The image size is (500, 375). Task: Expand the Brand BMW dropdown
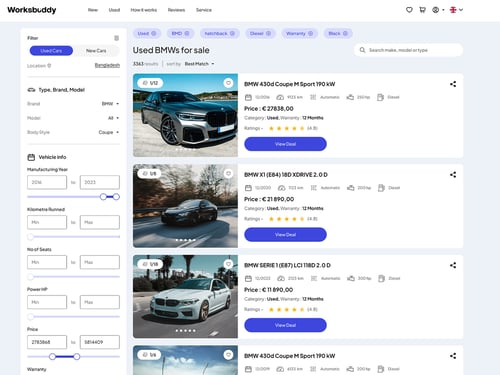(110, 104)
